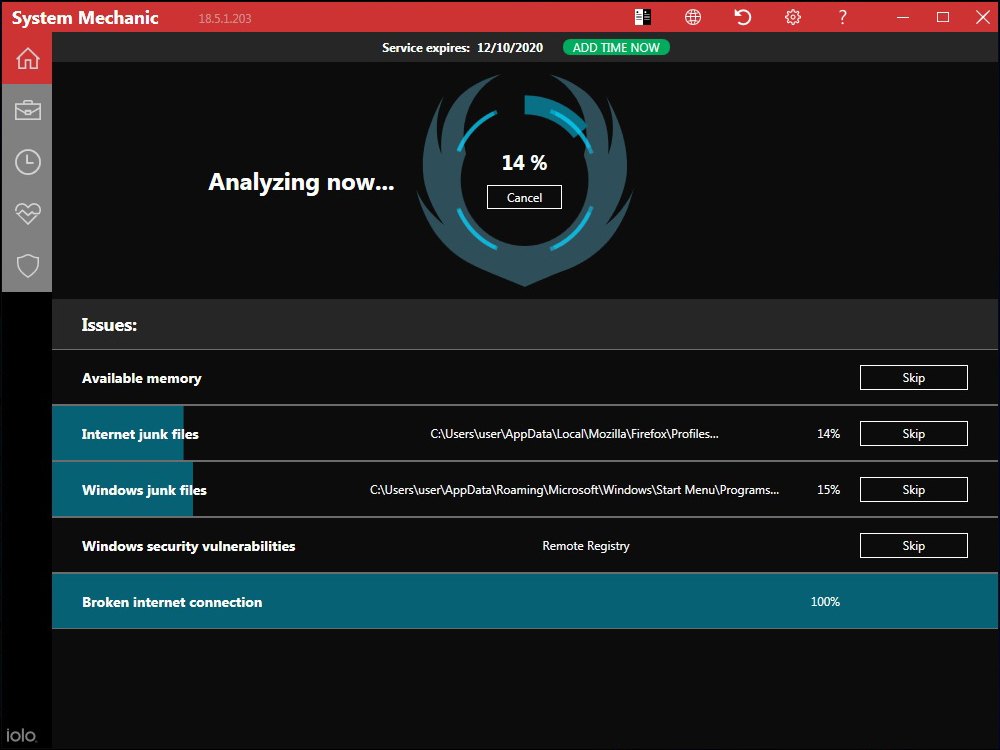
Task: Cancel the current analysis
Action: click(x=524, y=197)
